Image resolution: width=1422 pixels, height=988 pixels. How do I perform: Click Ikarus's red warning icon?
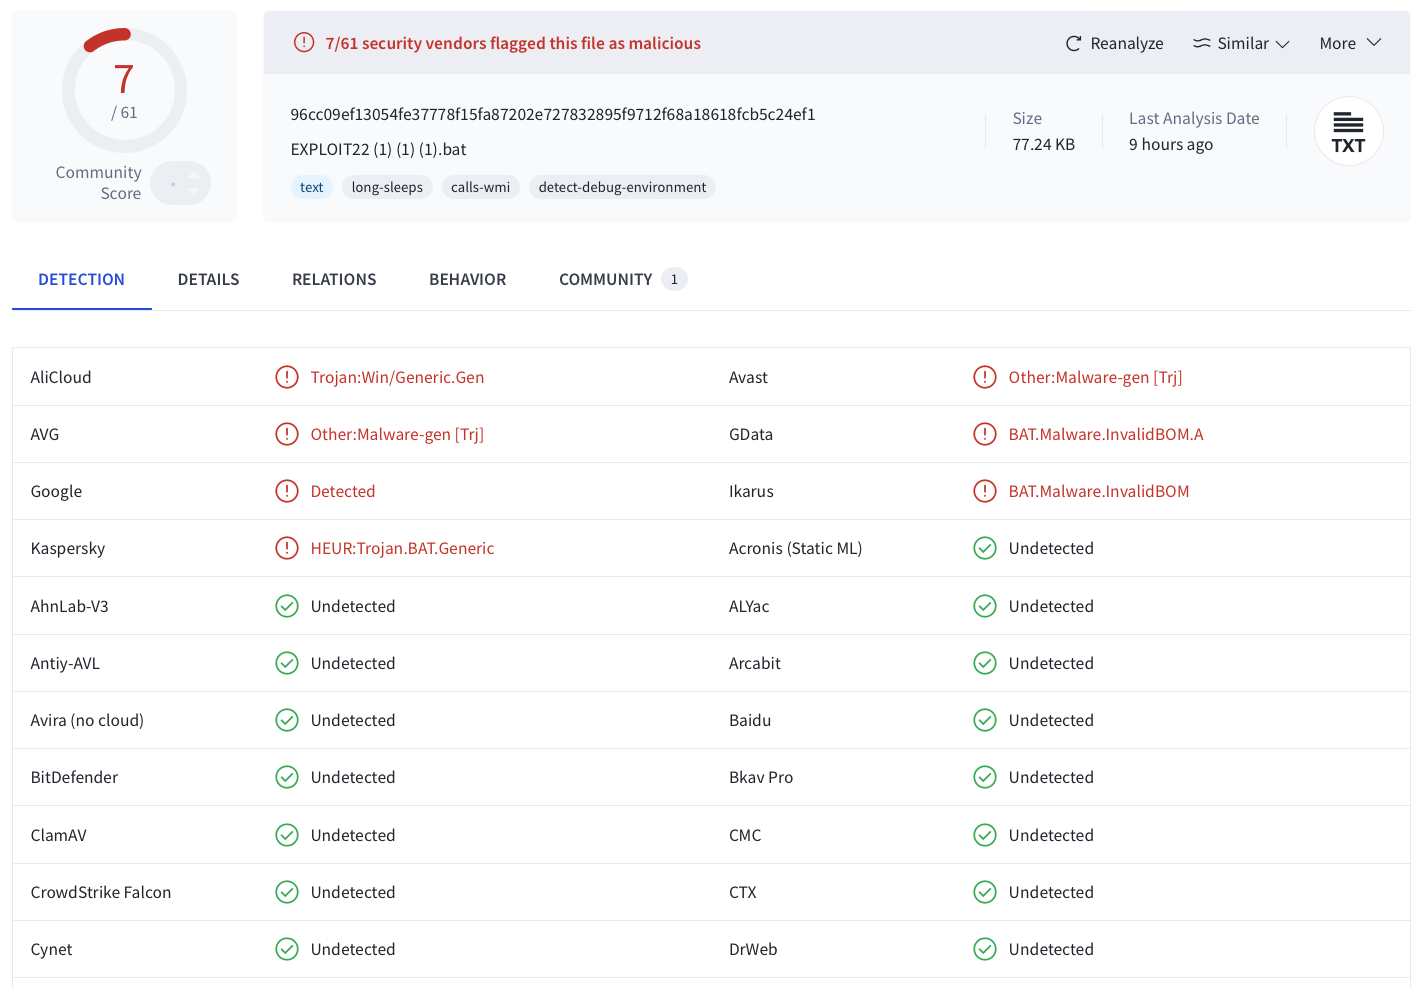click(x=985, y=491)
